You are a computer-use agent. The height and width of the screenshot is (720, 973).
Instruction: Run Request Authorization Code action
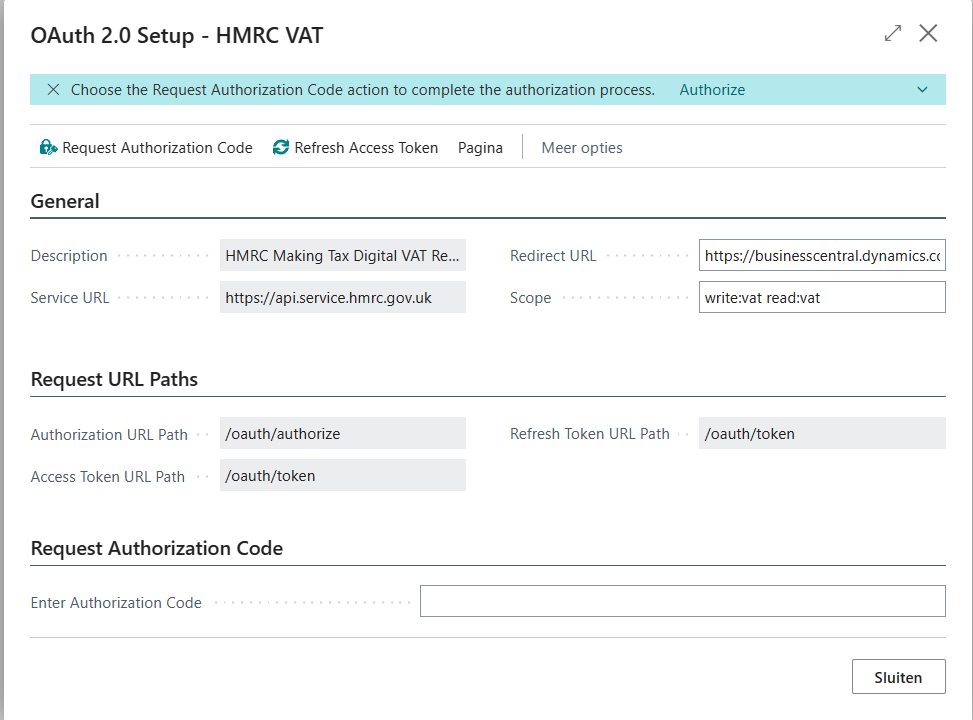click(x=146, y=147)
